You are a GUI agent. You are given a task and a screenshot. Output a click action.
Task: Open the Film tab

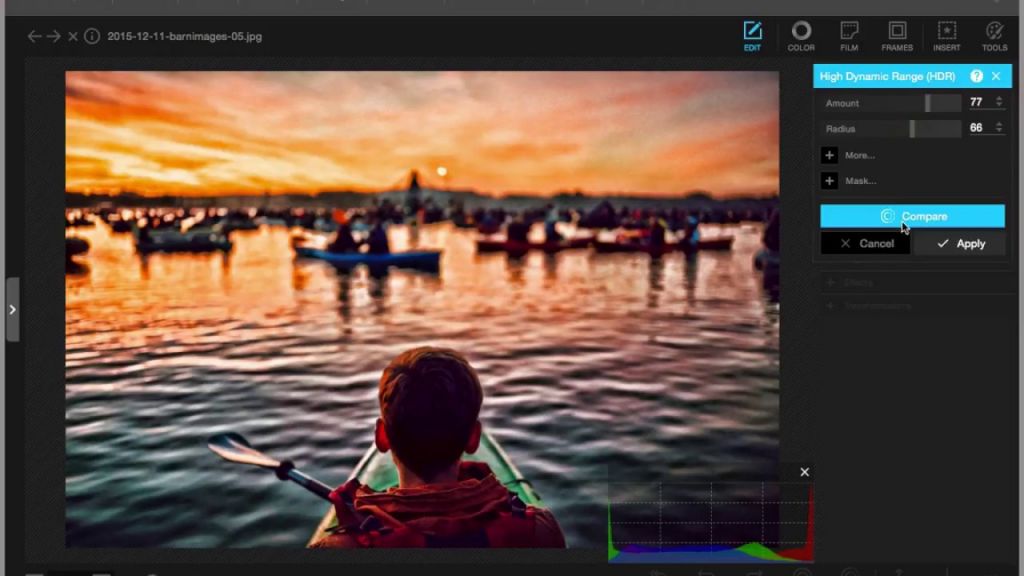849,36
